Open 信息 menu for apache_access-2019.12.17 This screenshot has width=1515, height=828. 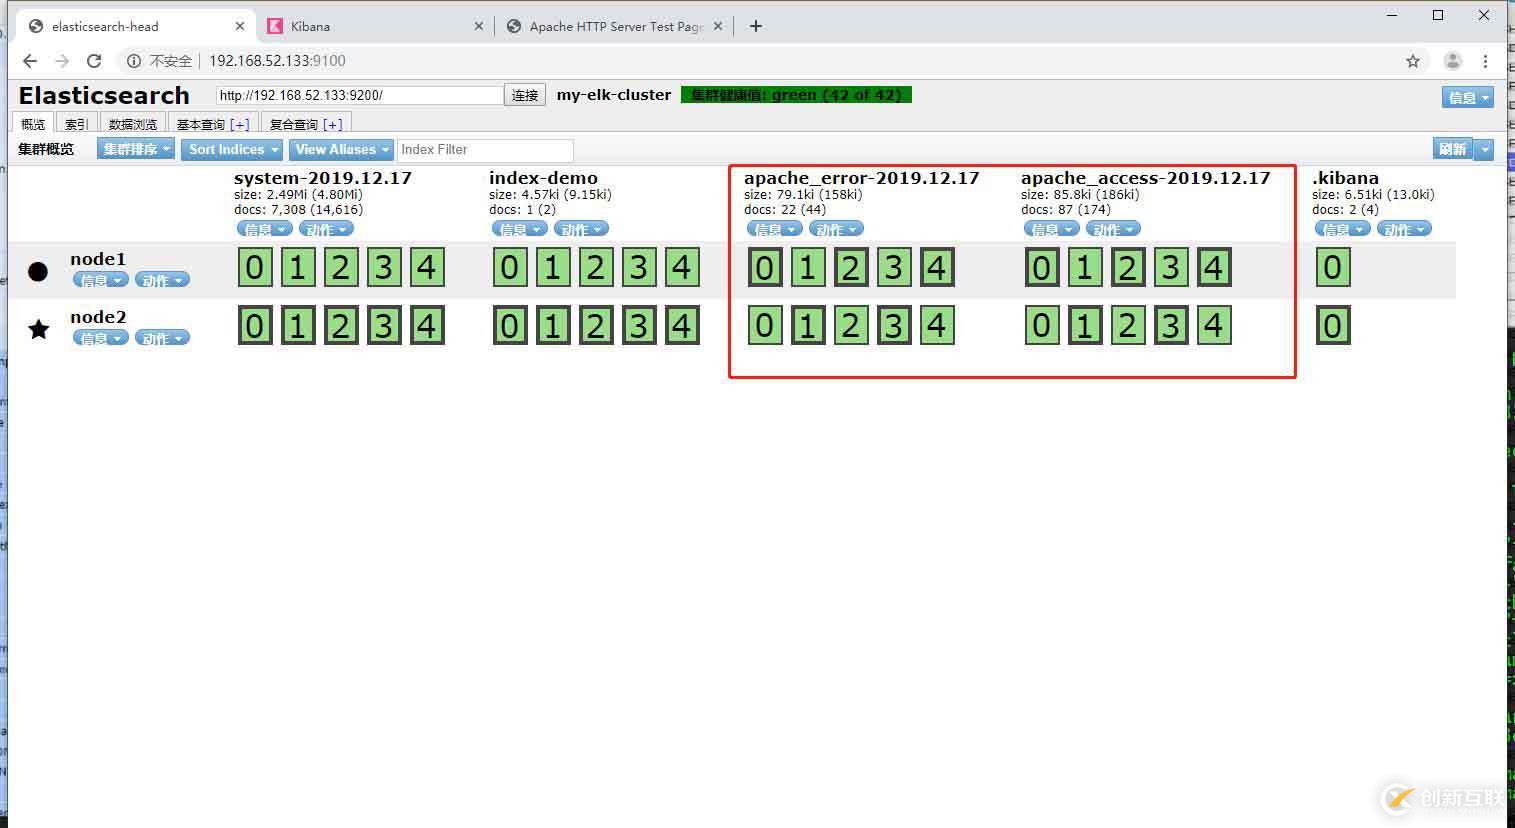[x=1051, y=229]
